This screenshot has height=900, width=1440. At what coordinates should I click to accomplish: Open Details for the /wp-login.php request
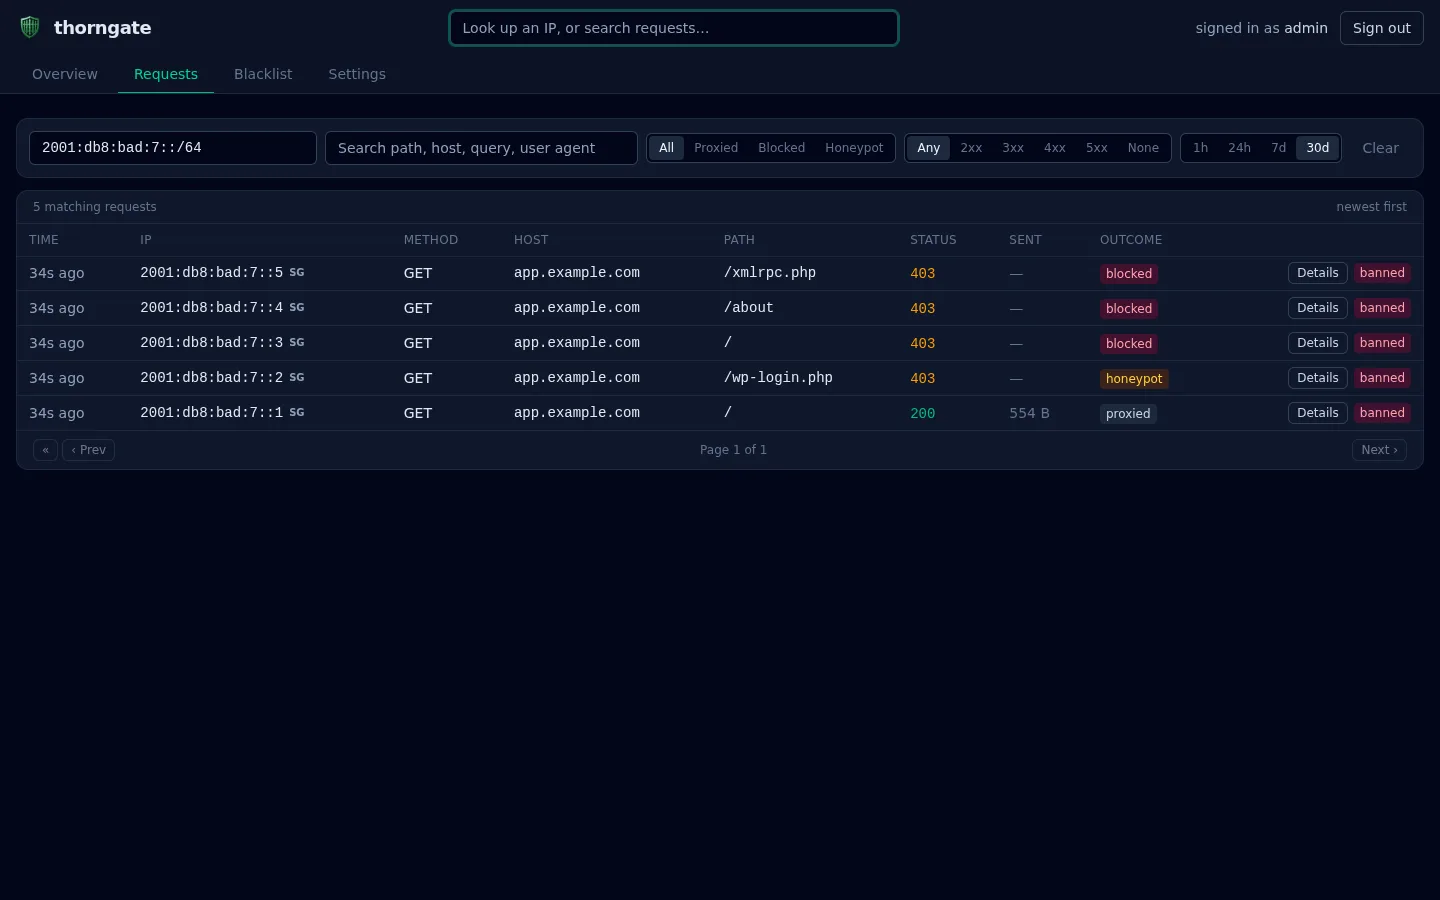click(1317, 378)
